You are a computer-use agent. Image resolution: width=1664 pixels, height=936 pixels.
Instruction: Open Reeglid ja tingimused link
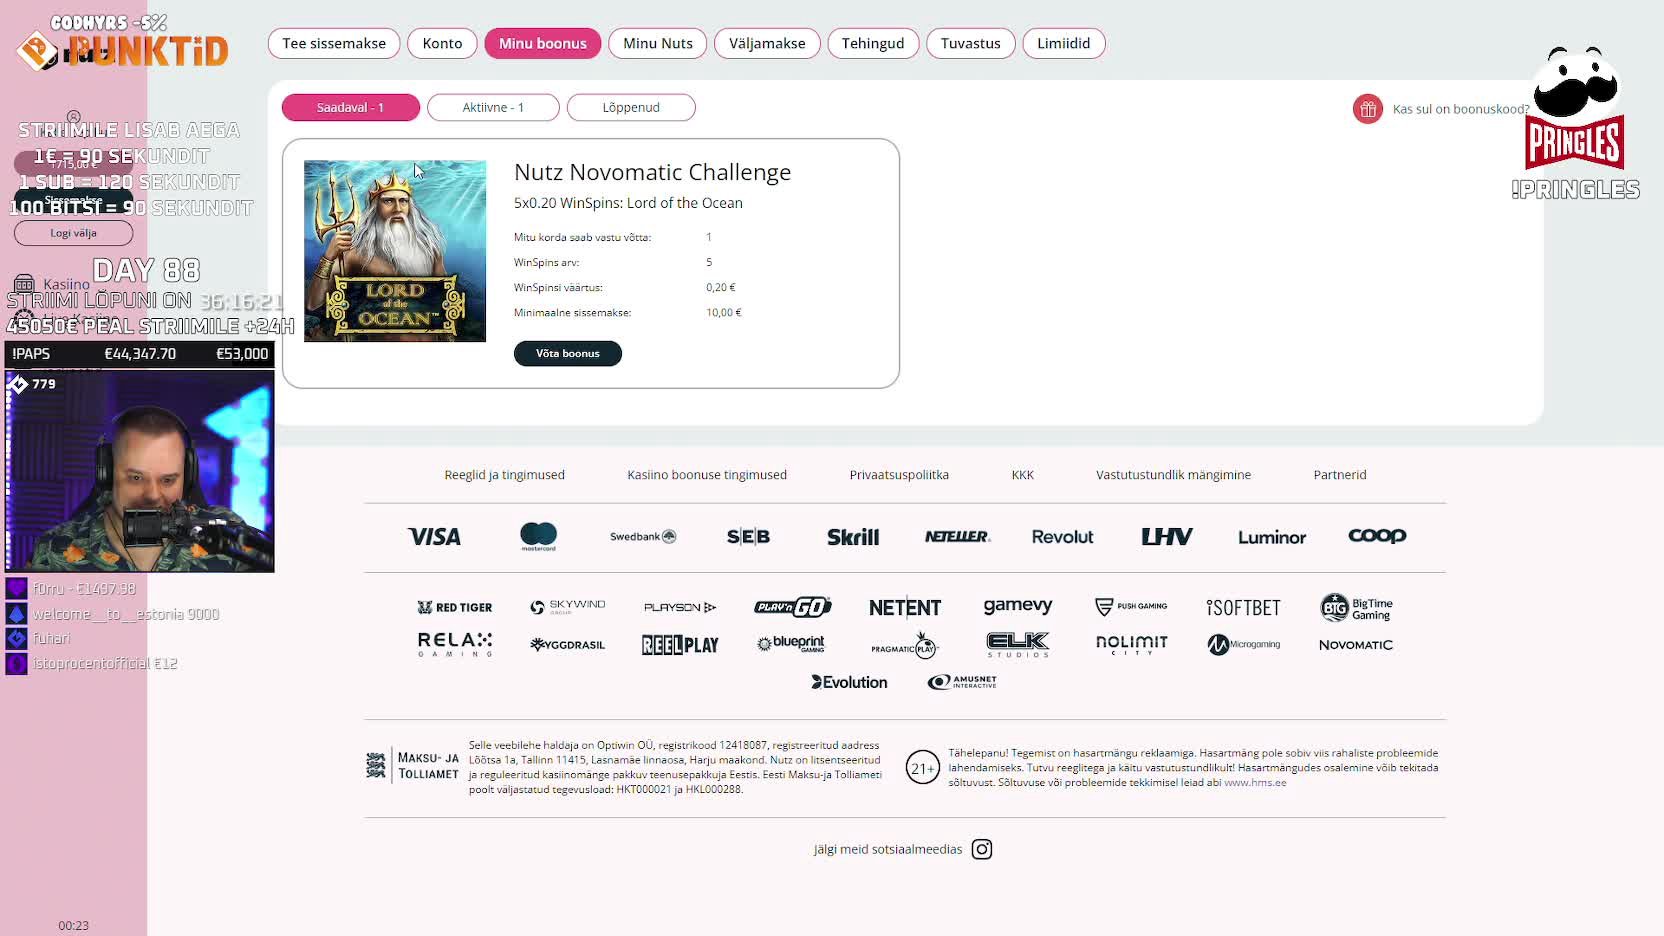[505, 475]
